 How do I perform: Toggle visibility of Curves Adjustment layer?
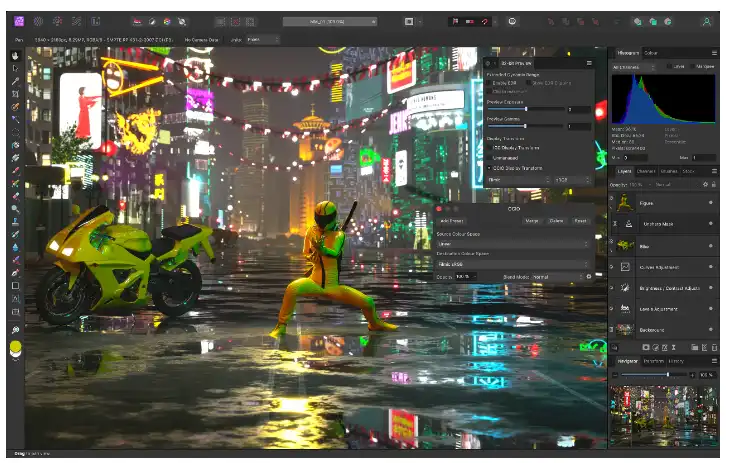tap(711, 267)
